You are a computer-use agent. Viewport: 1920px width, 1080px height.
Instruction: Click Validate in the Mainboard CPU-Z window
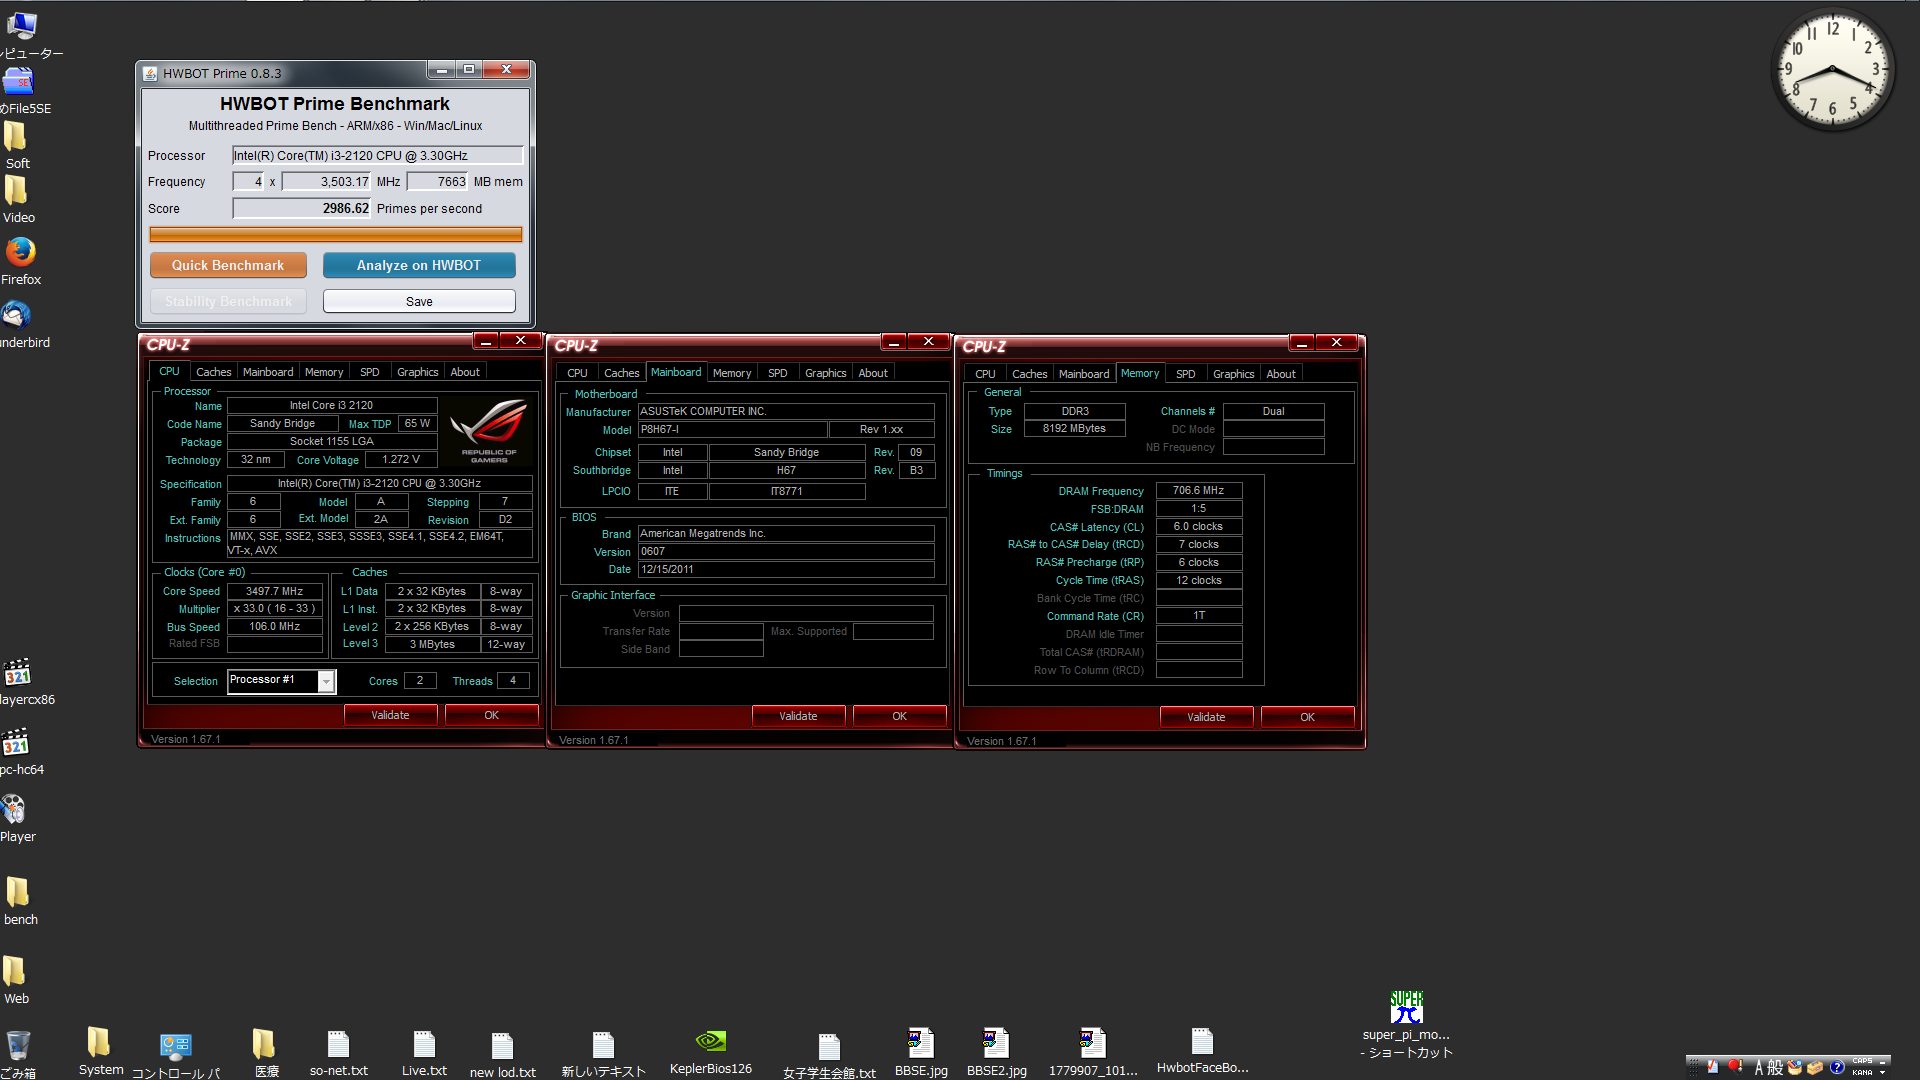click(798, 716)
